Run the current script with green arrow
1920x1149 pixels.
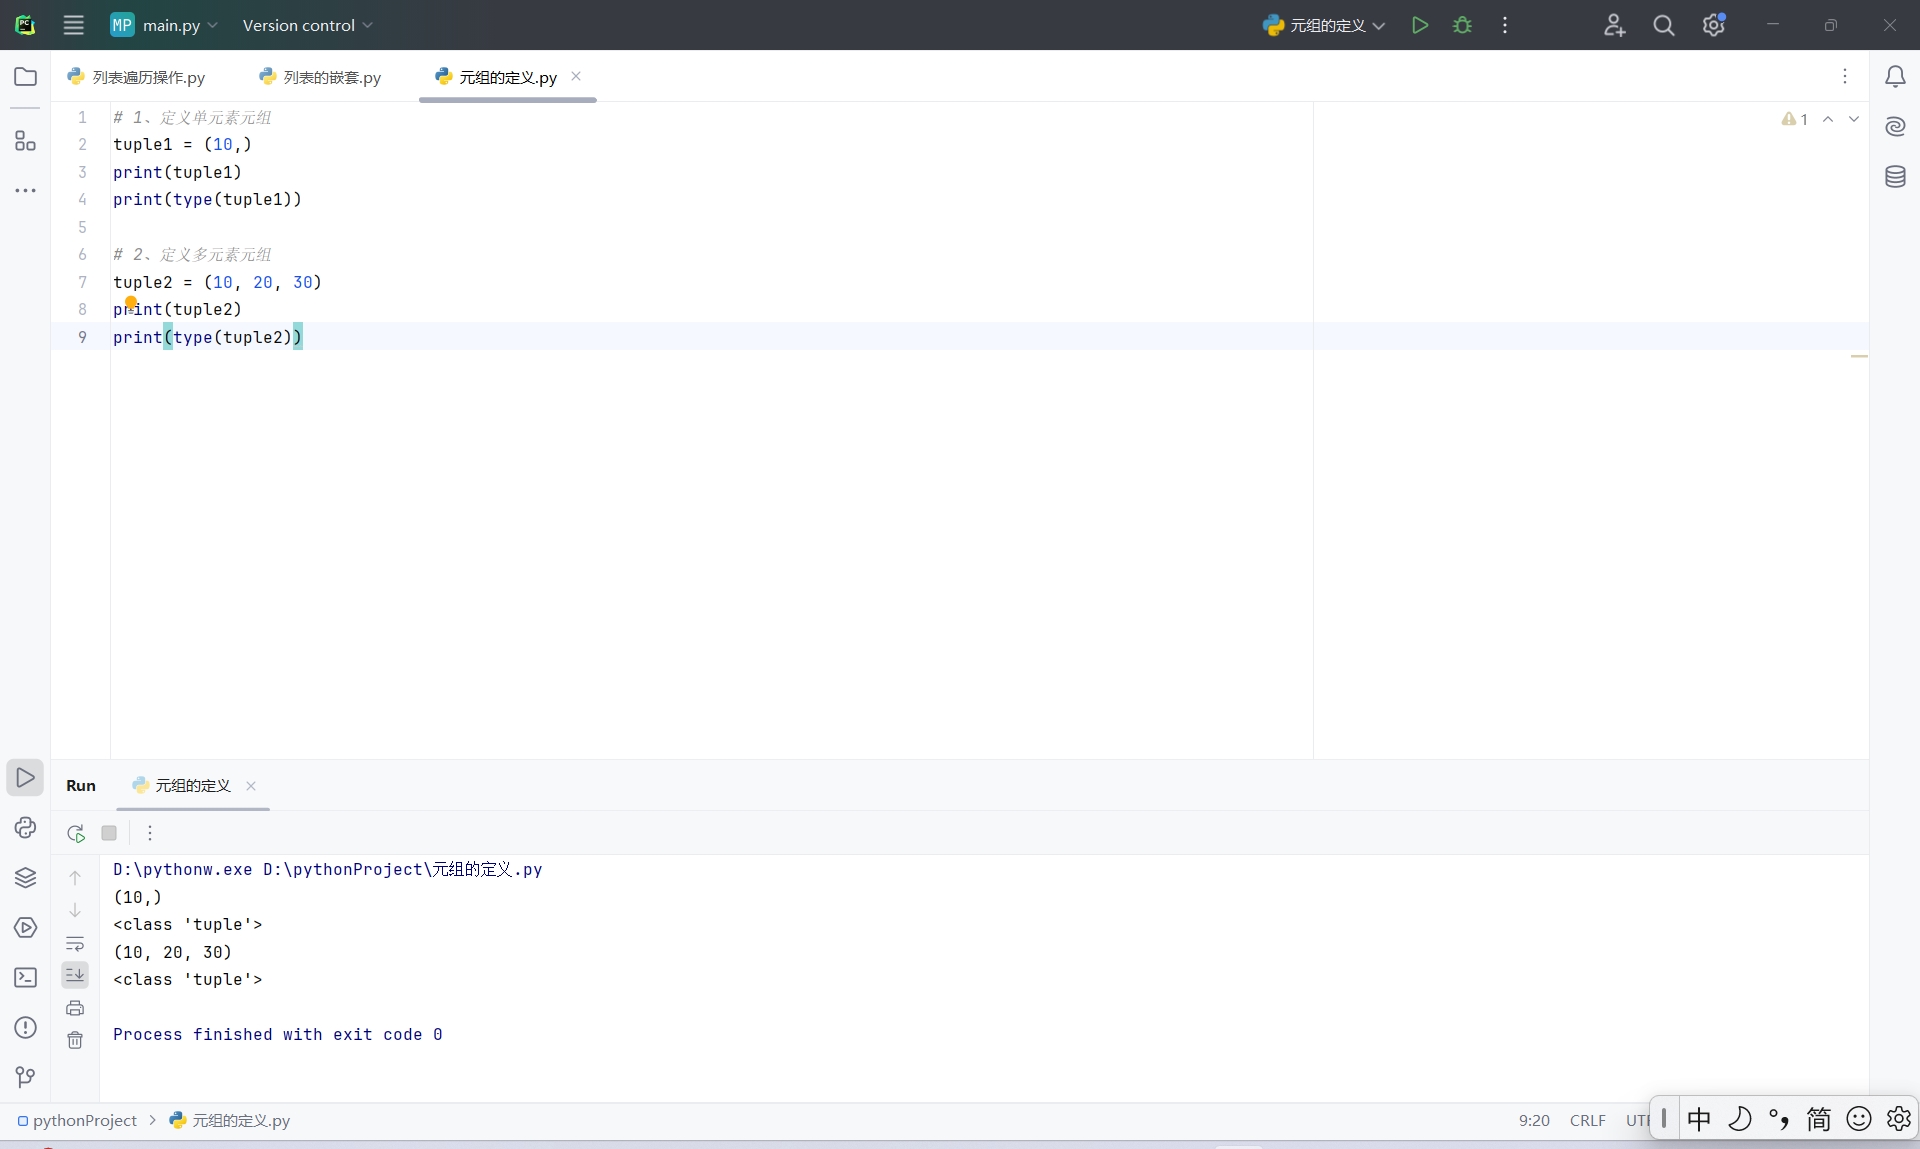1419,25
